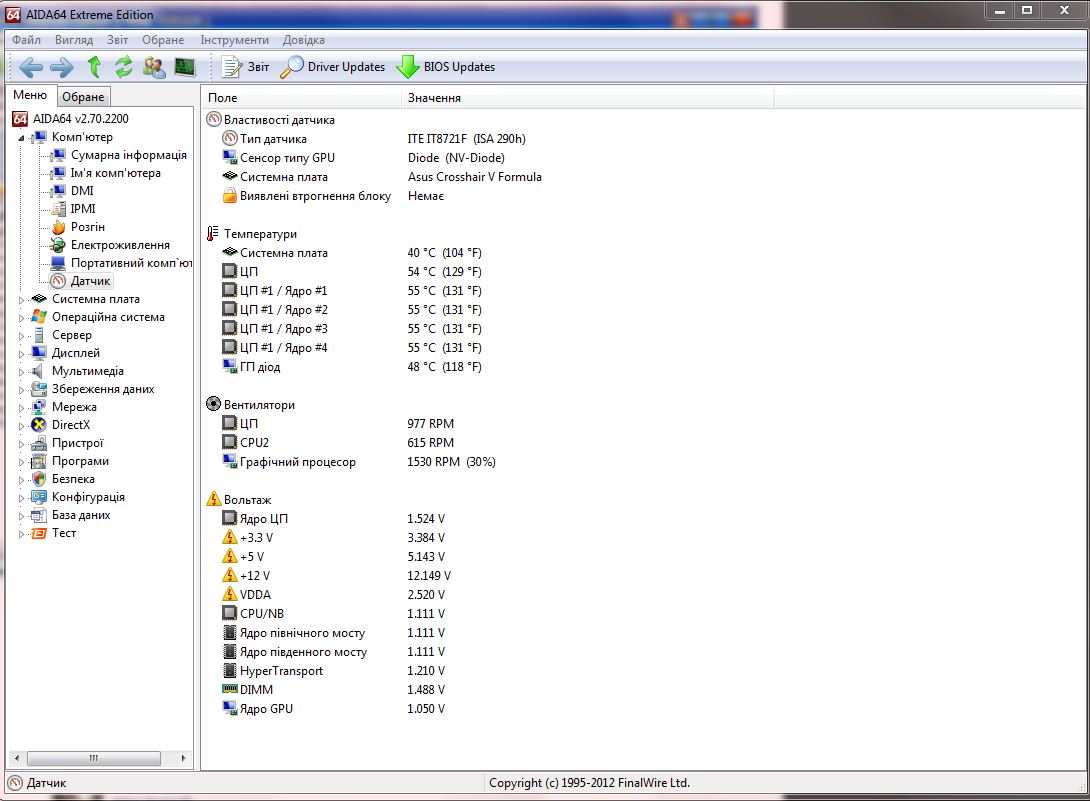Open Driver Updates
Viewport: 1090px width, 801px height.
pos(332,67)
